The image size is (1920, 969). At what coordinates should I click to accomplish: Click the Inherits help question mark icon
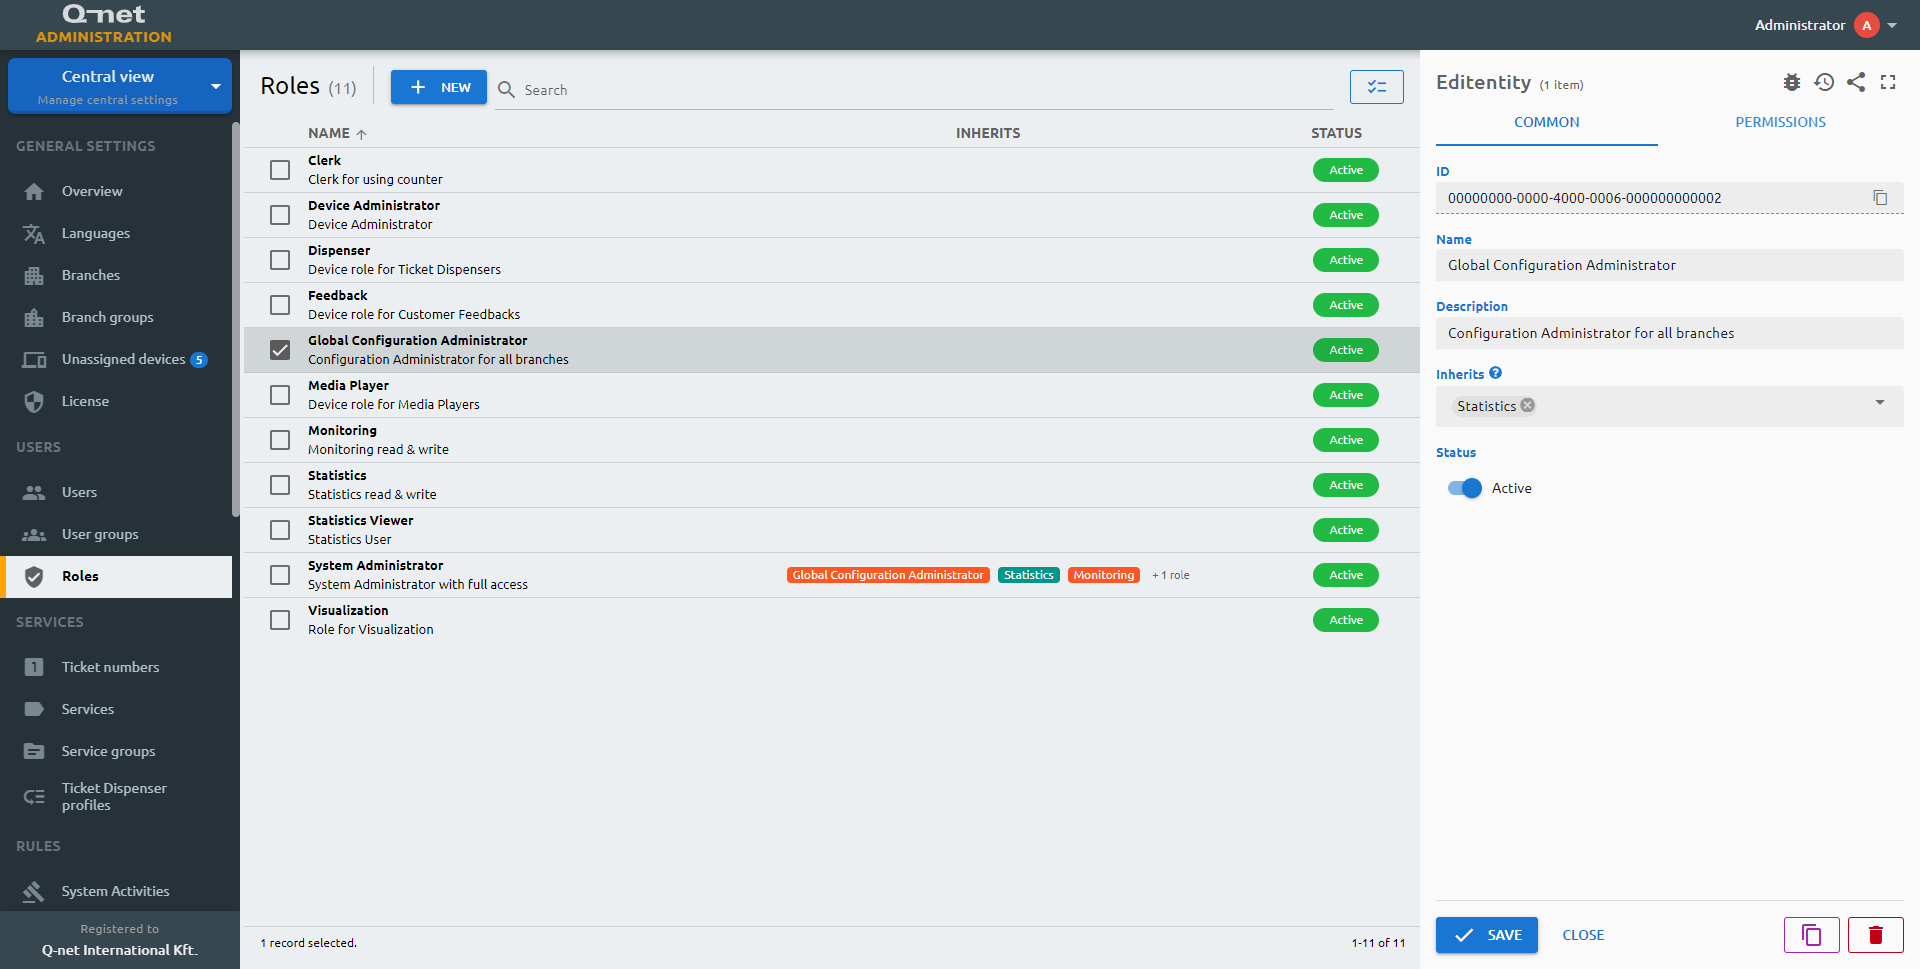pos(1496,373)
